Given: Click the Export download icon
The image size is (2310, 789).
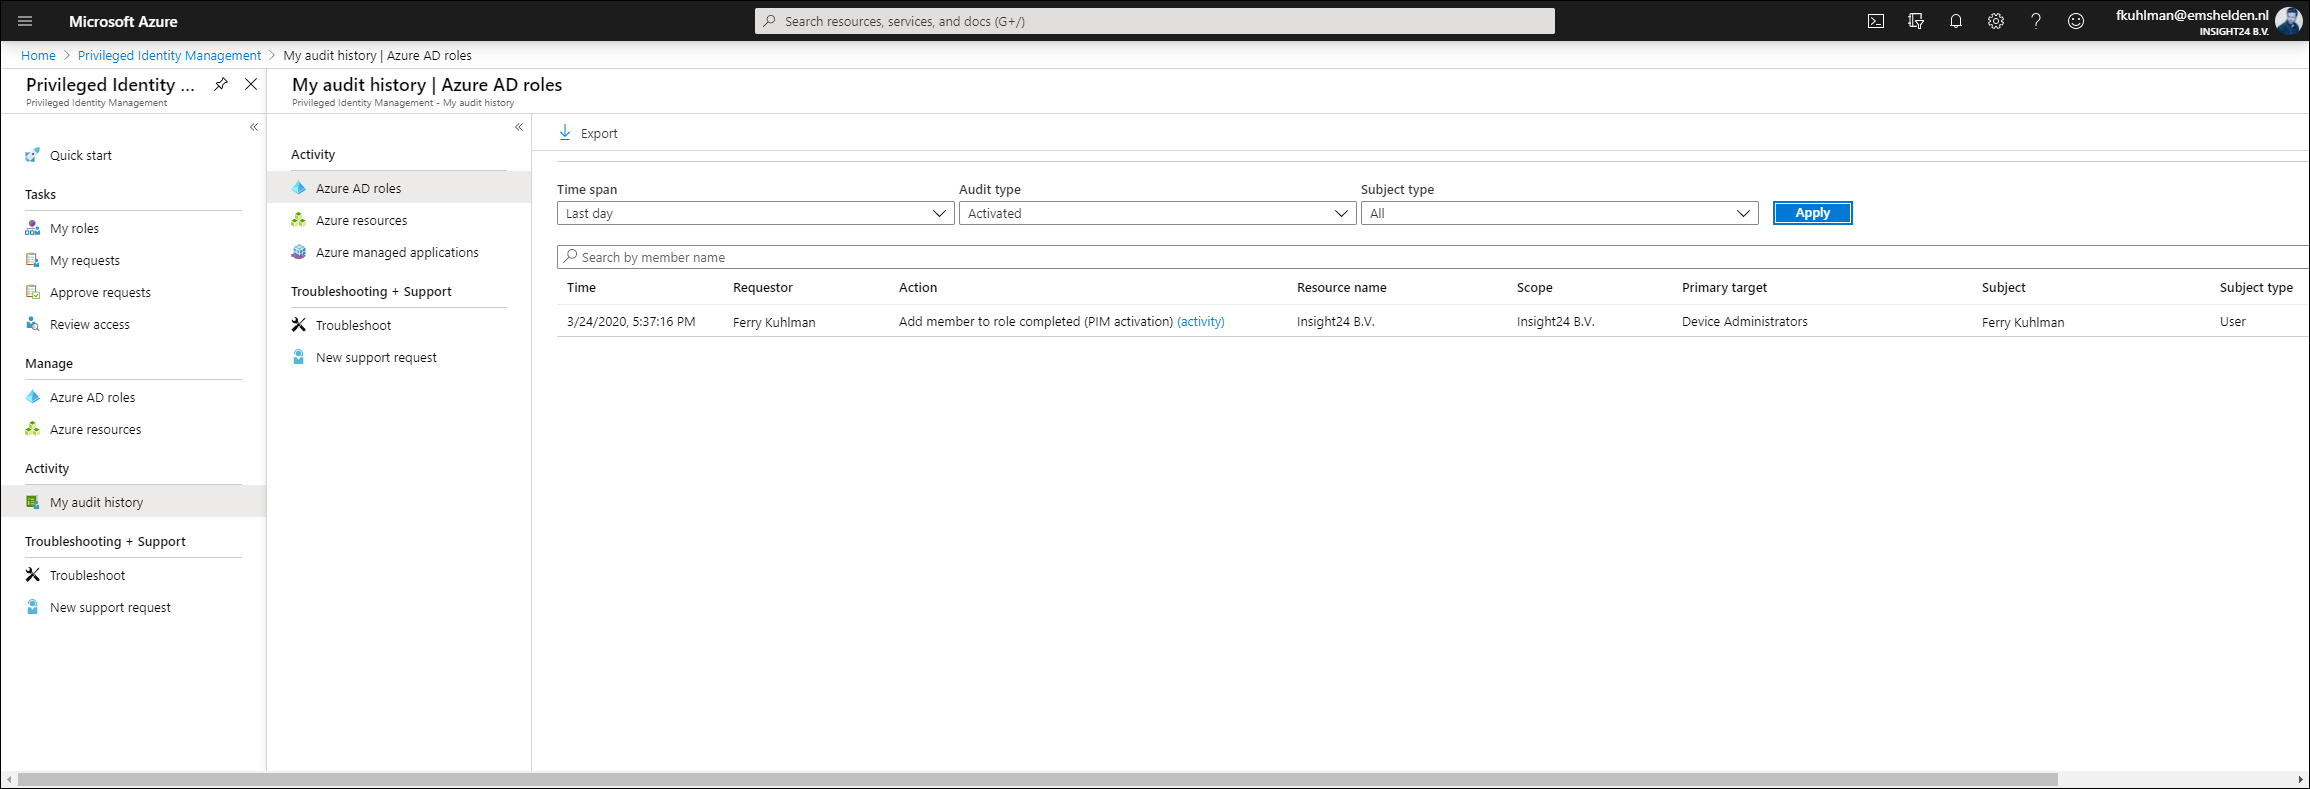Looking at the screenshot, I should [565, 133].
